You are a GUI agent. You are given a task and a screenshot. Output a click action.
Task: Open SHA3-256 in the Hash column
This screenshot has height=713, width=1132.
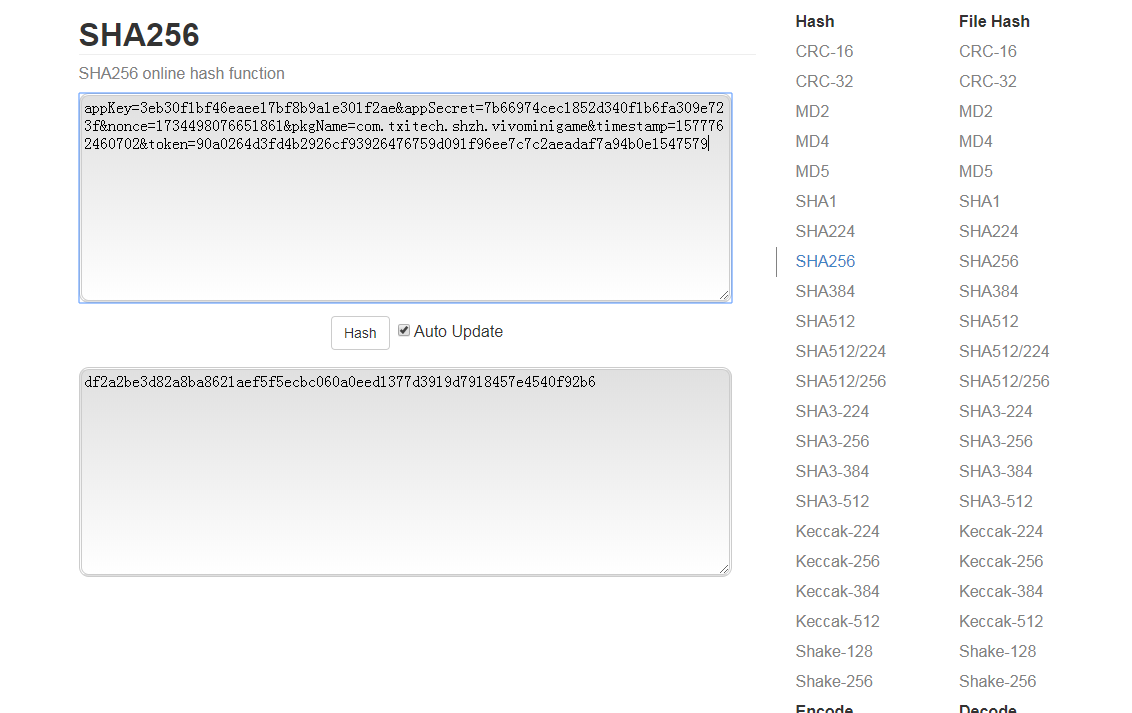click(832, 441)
